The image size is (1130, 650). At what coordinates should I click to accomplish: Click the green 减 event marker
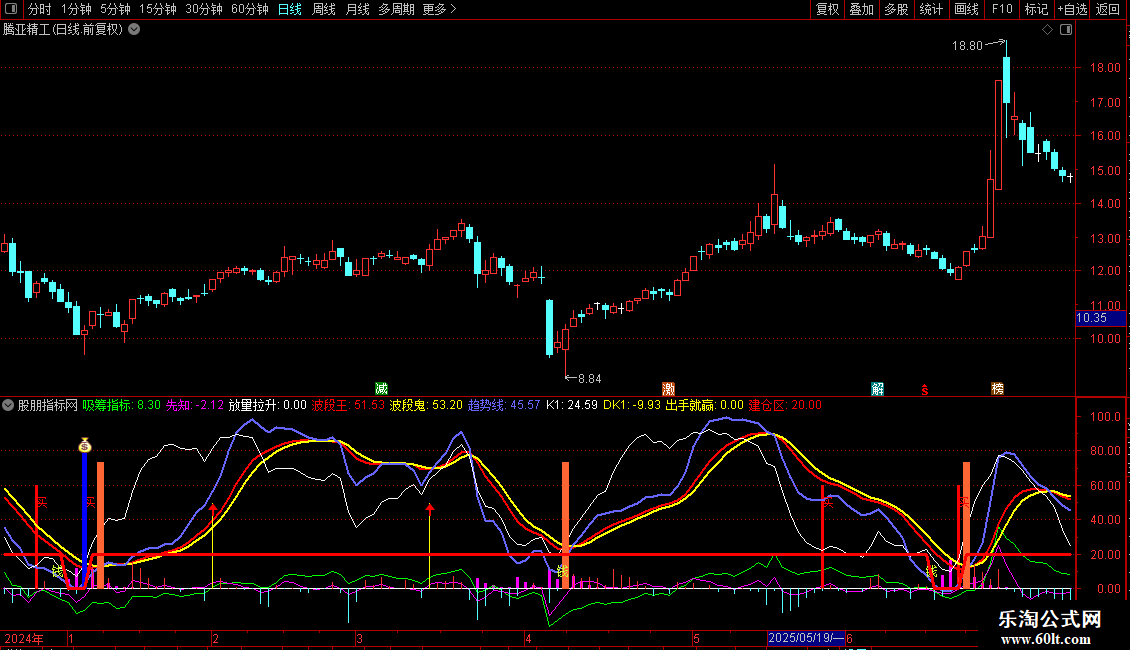(x=381, y=389)
